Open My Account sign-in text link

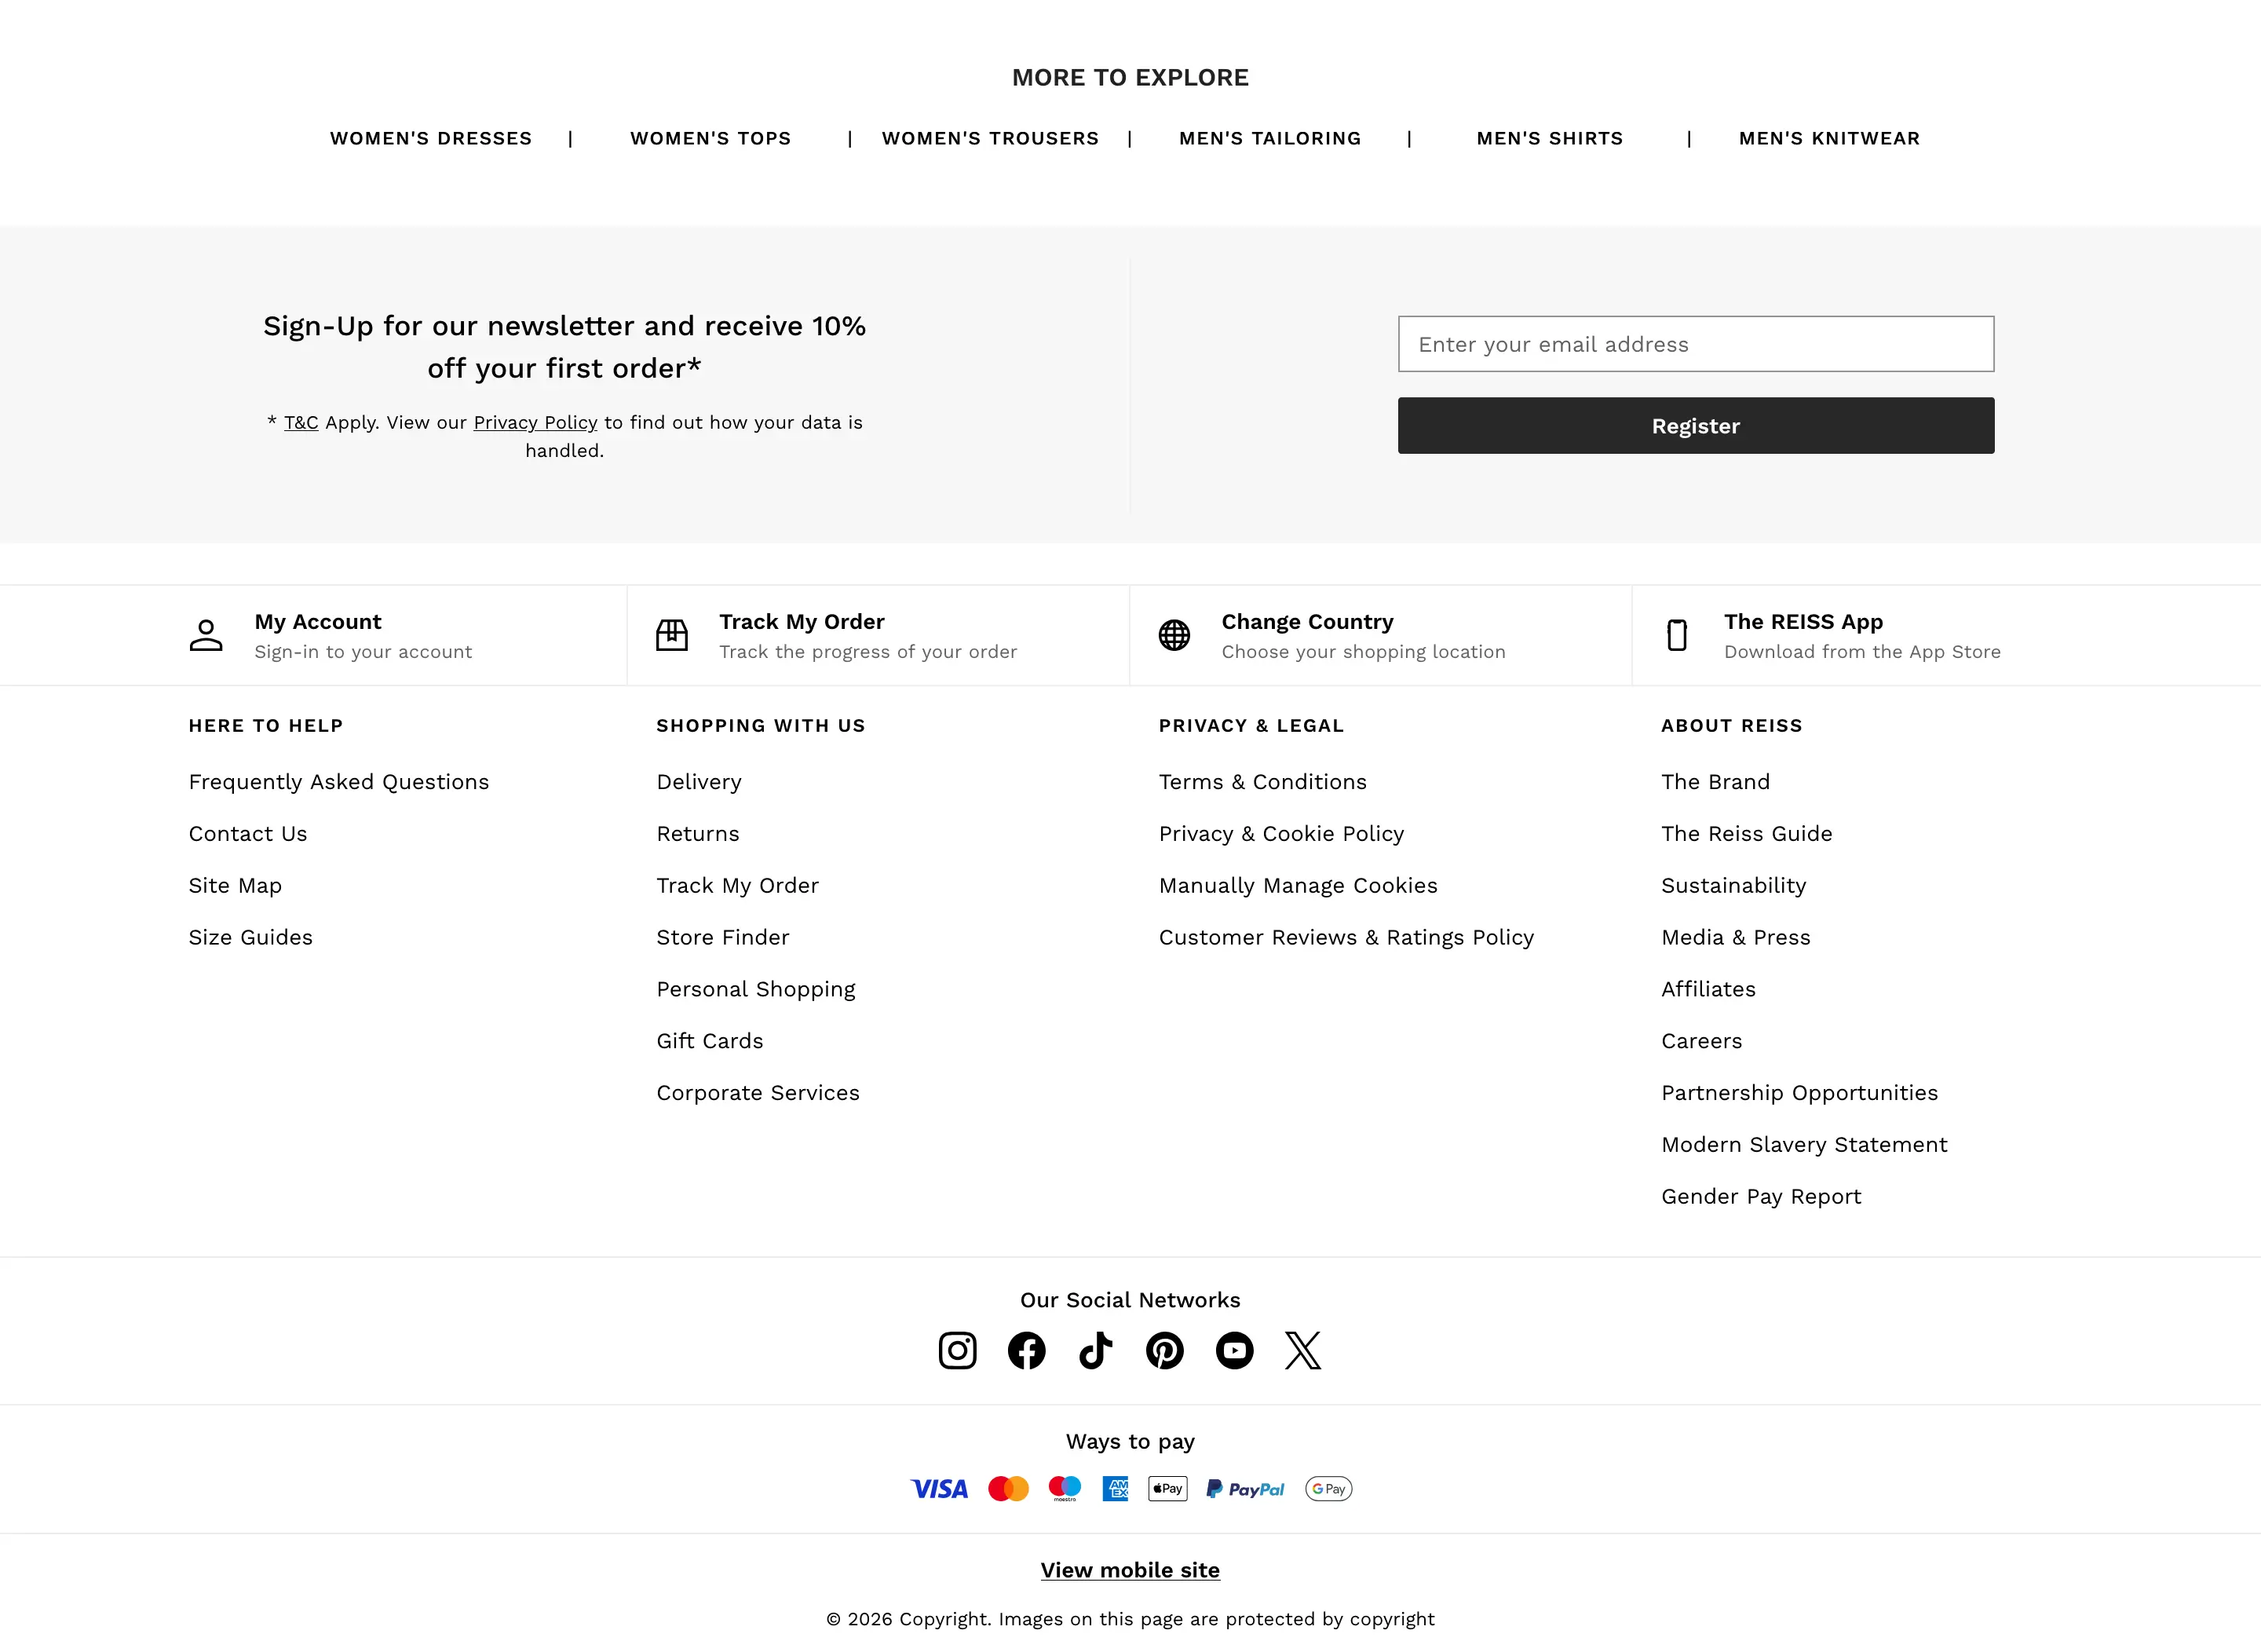point(363,652)
